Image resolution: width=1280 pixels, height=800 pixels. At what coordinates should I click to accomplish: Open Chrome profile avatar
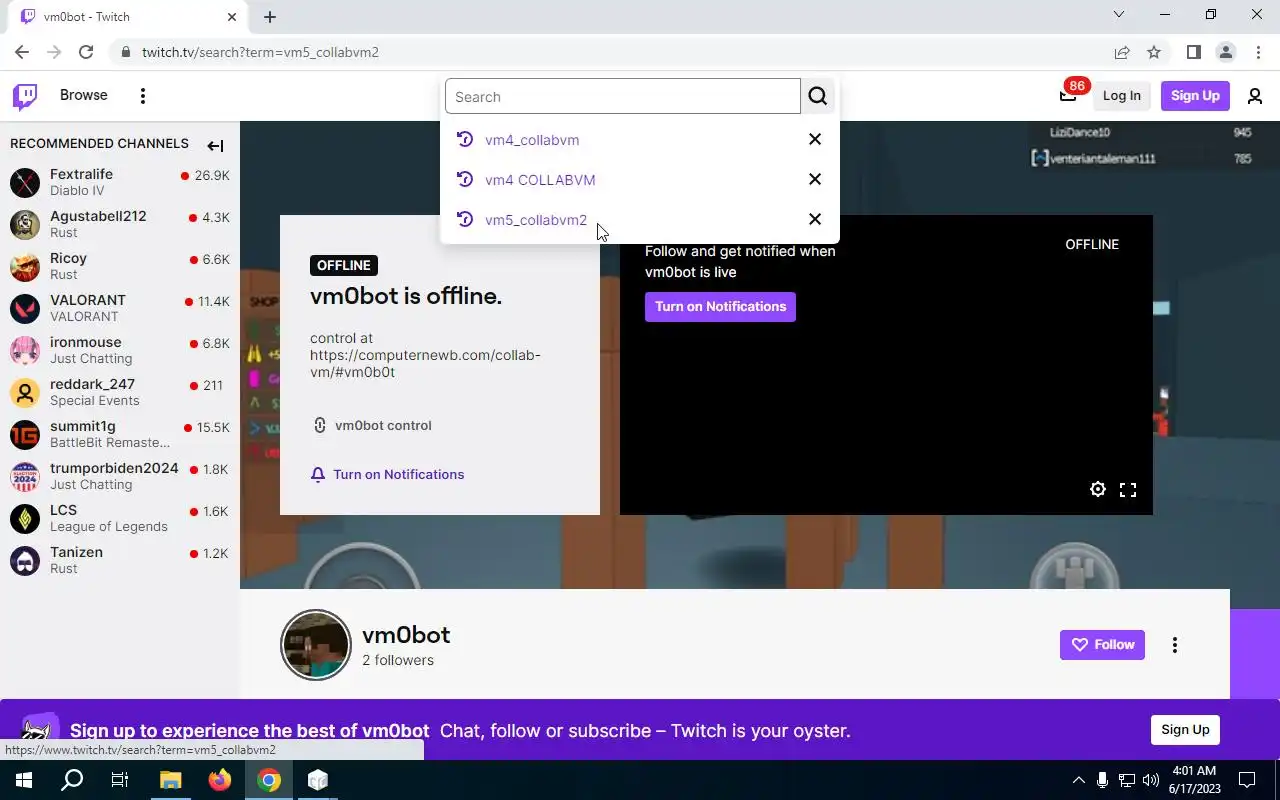click(x=1225, y=52)
